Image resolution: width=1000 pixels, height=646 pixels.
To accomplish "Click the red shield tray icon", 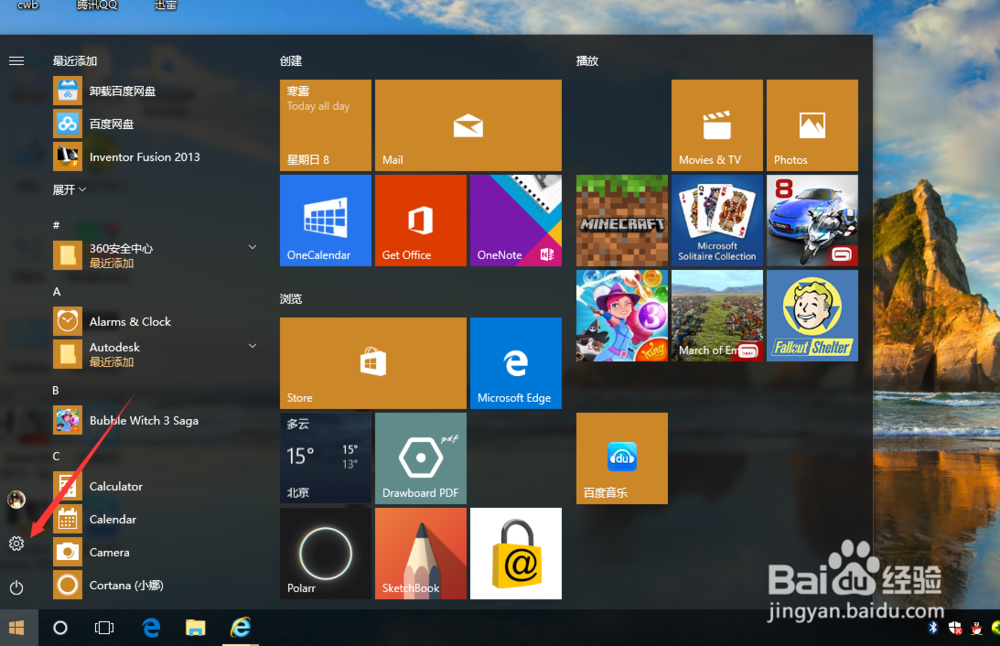I will pos(955,628).
